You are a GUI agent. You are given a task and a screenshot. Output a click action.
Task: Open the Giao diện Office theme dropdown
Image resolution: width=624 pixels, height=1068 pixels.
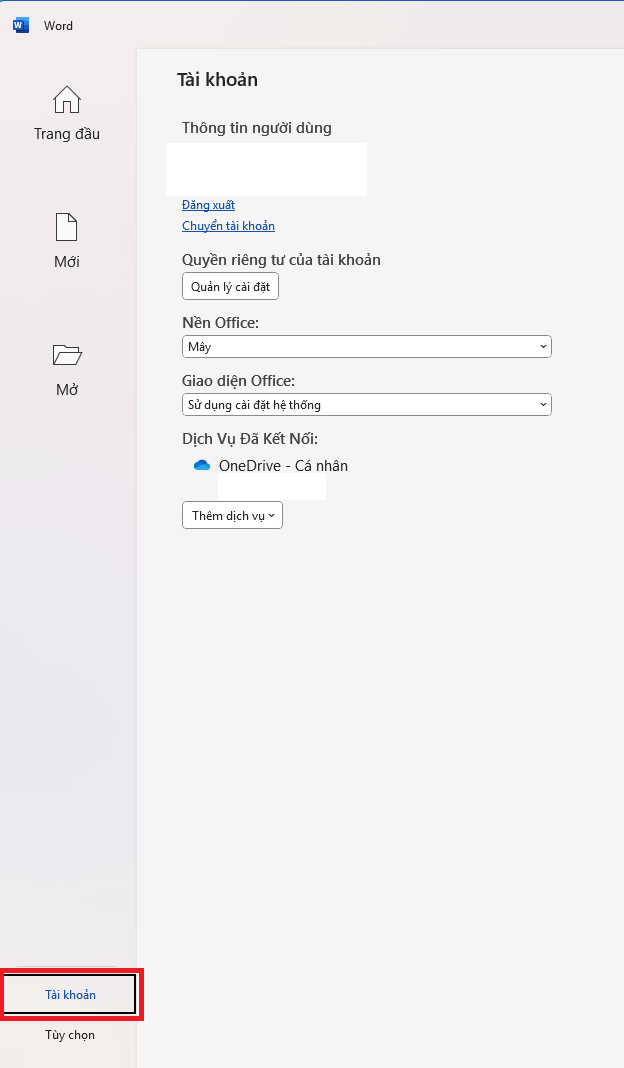tap(366, 405)
